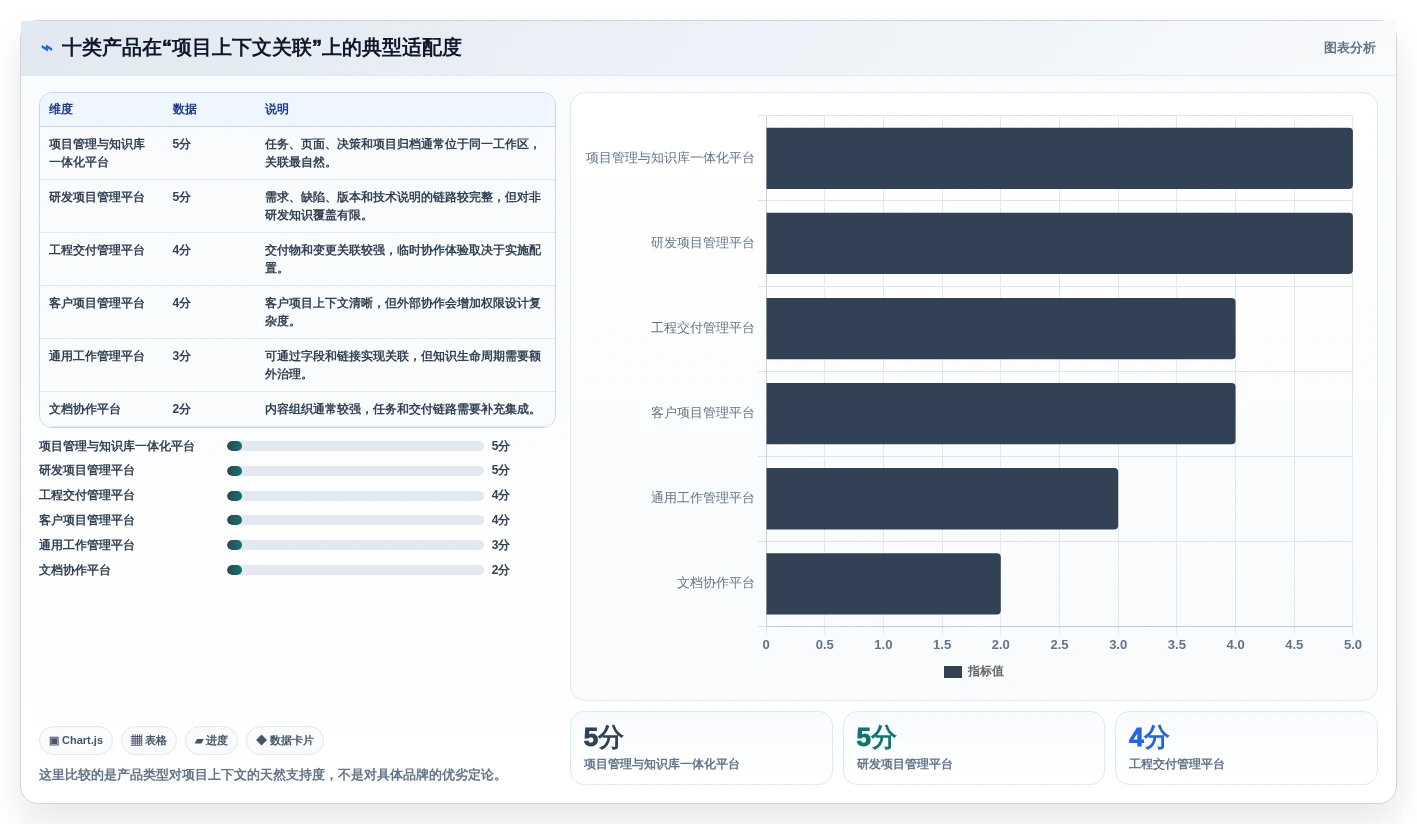The image size is (1417, 824).
Task: Click progress bar for 文档协作平台
Action: tap(355, 570)
